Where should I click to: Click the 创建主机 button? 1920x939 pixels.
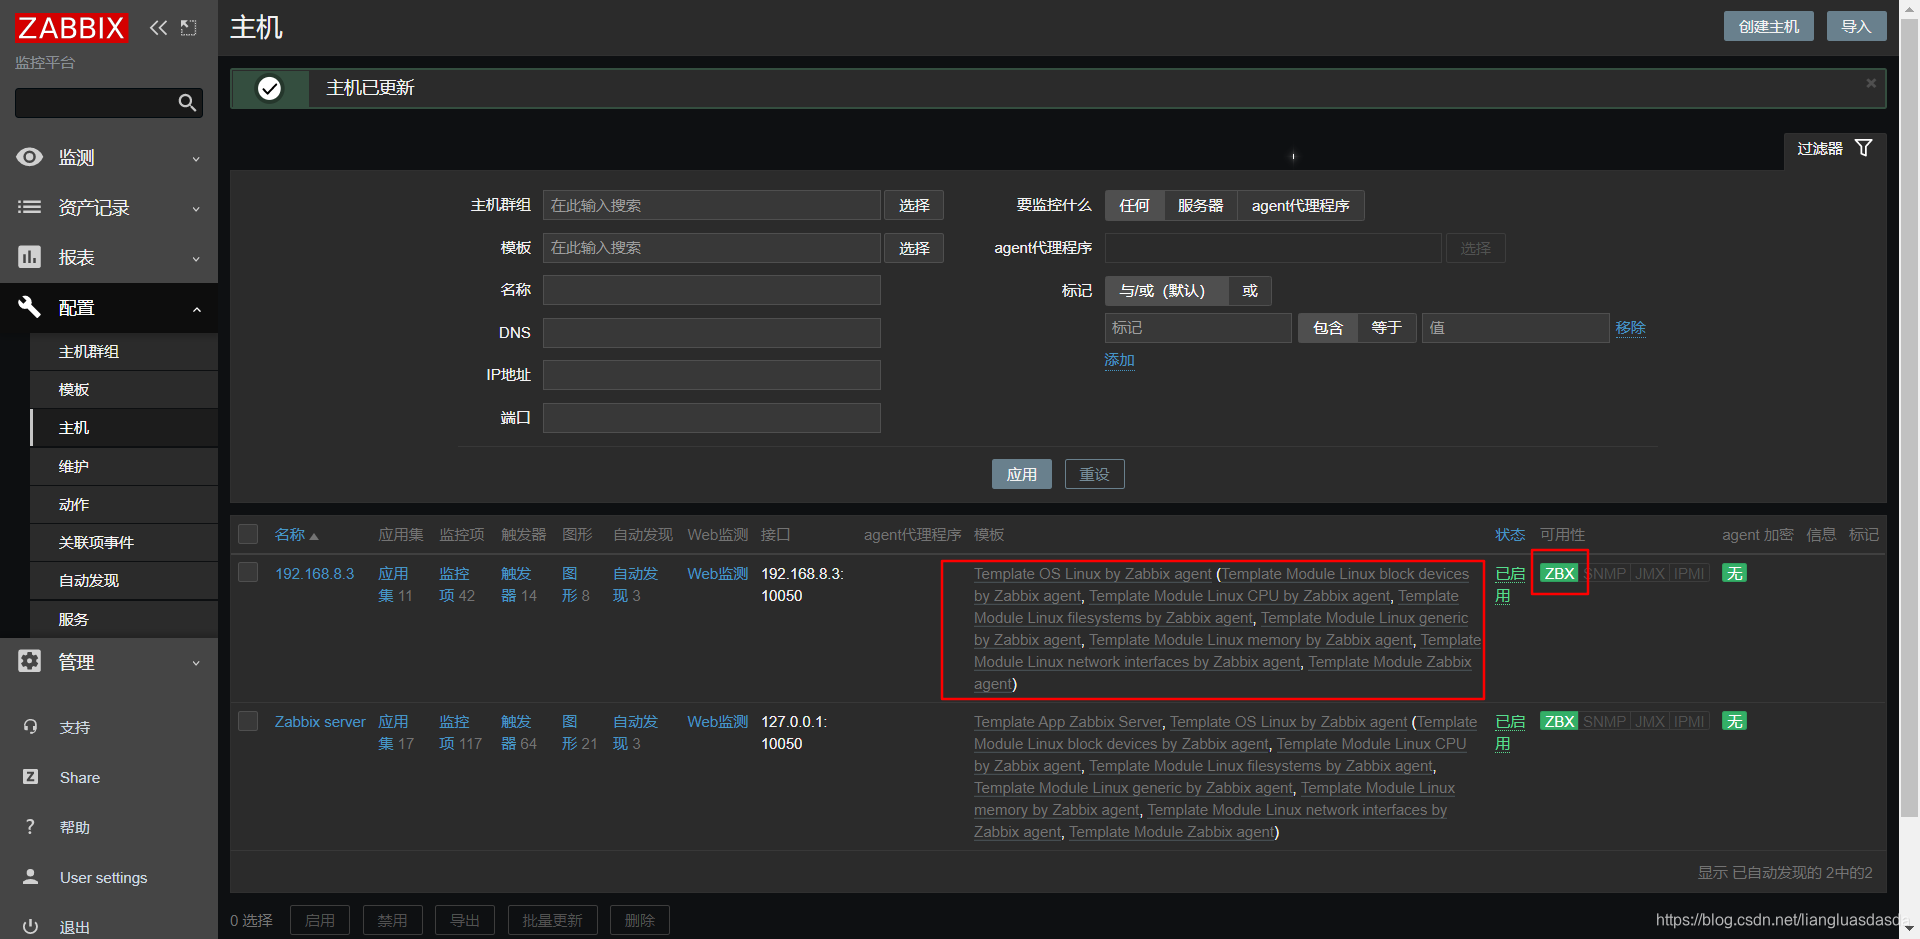pyautogui.click(x=1768, y=27)
